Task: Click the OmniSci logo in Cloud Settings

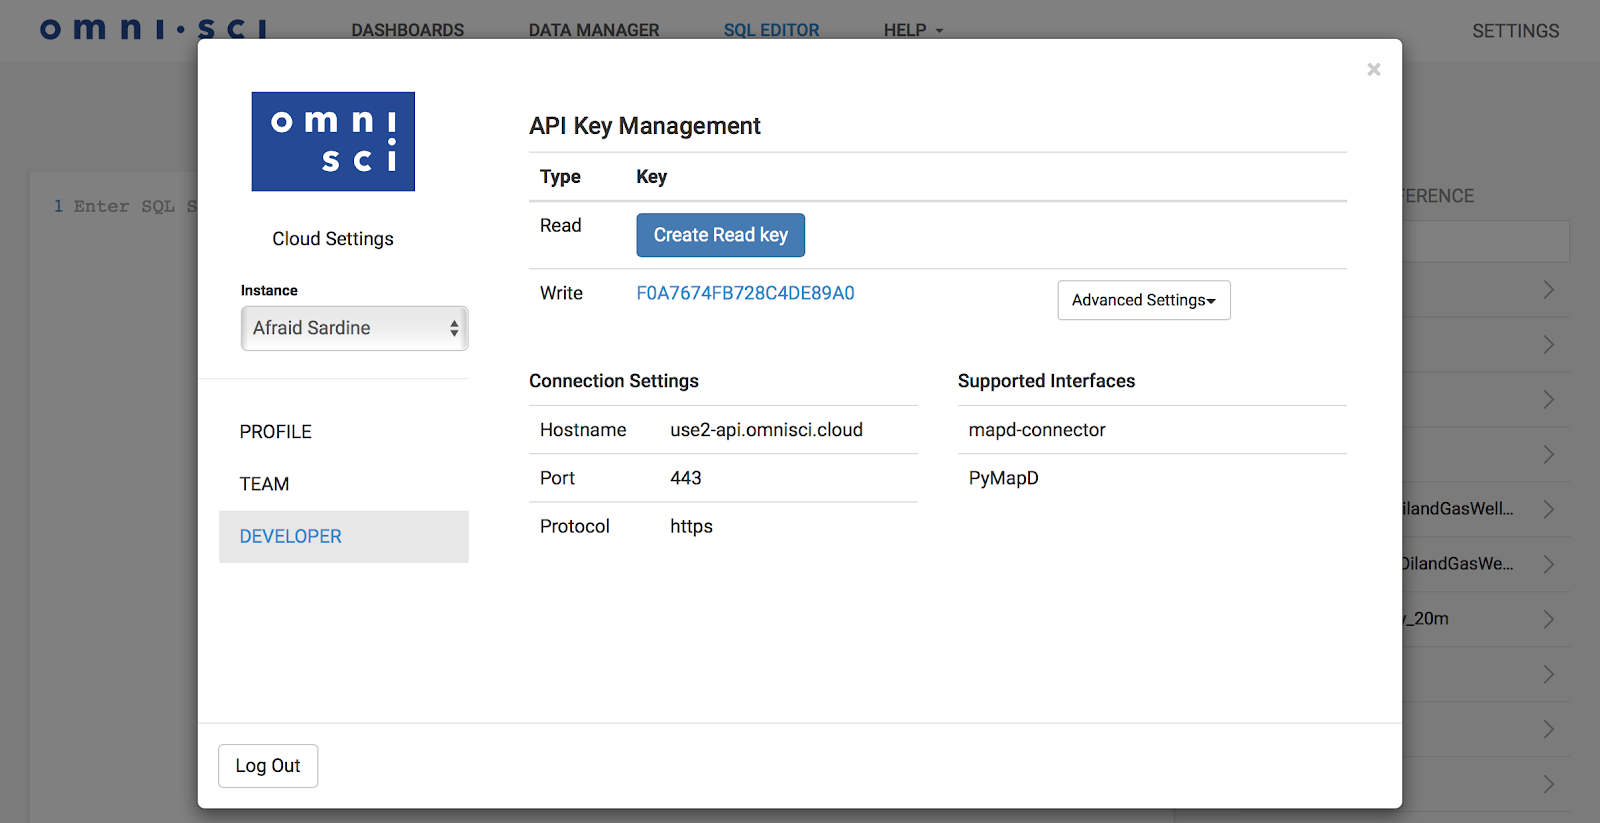Action: 333,141
